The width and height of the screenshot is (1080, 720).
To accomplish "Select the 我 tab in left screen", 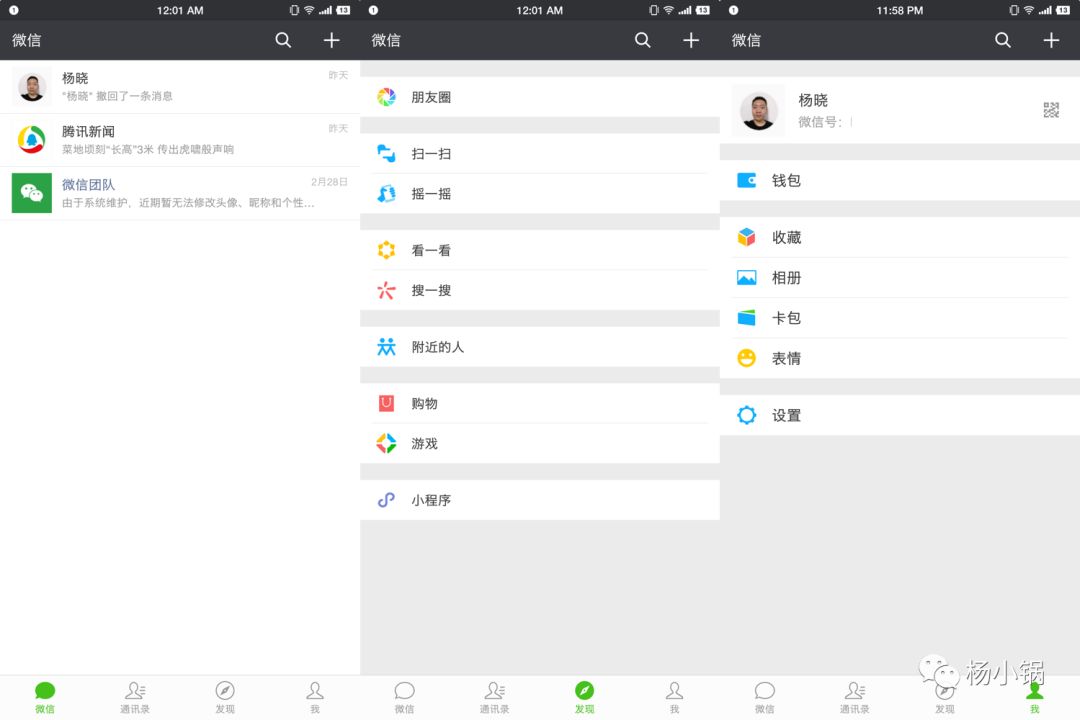I will [315, 697].
